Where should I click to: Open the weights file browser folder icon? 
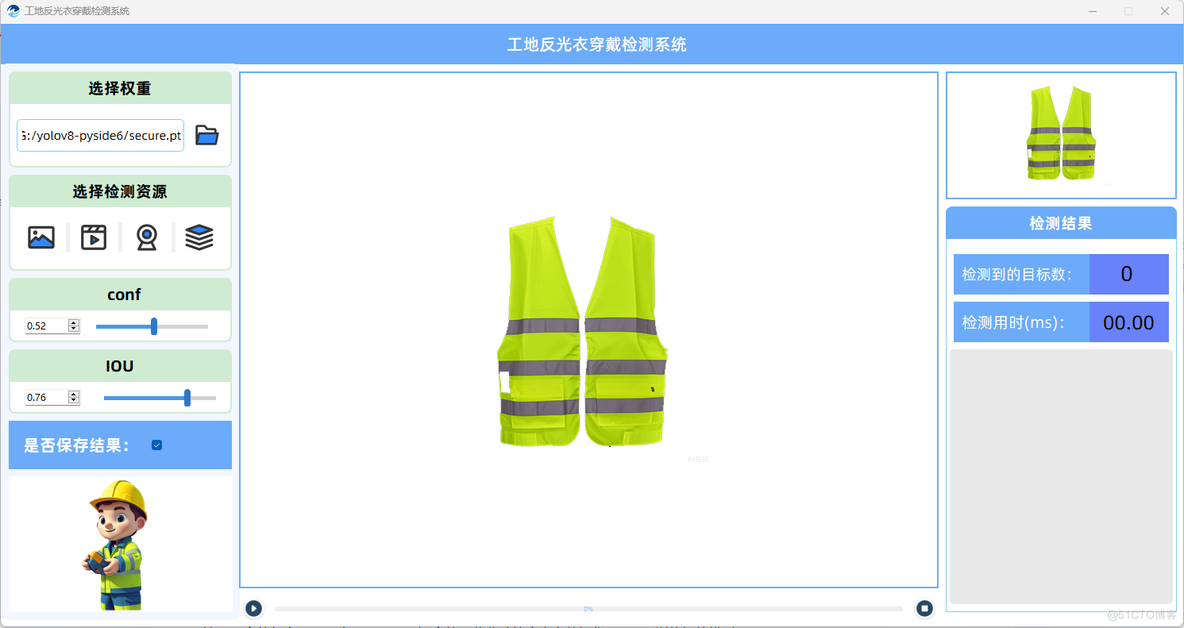click(x=207, y=135)
